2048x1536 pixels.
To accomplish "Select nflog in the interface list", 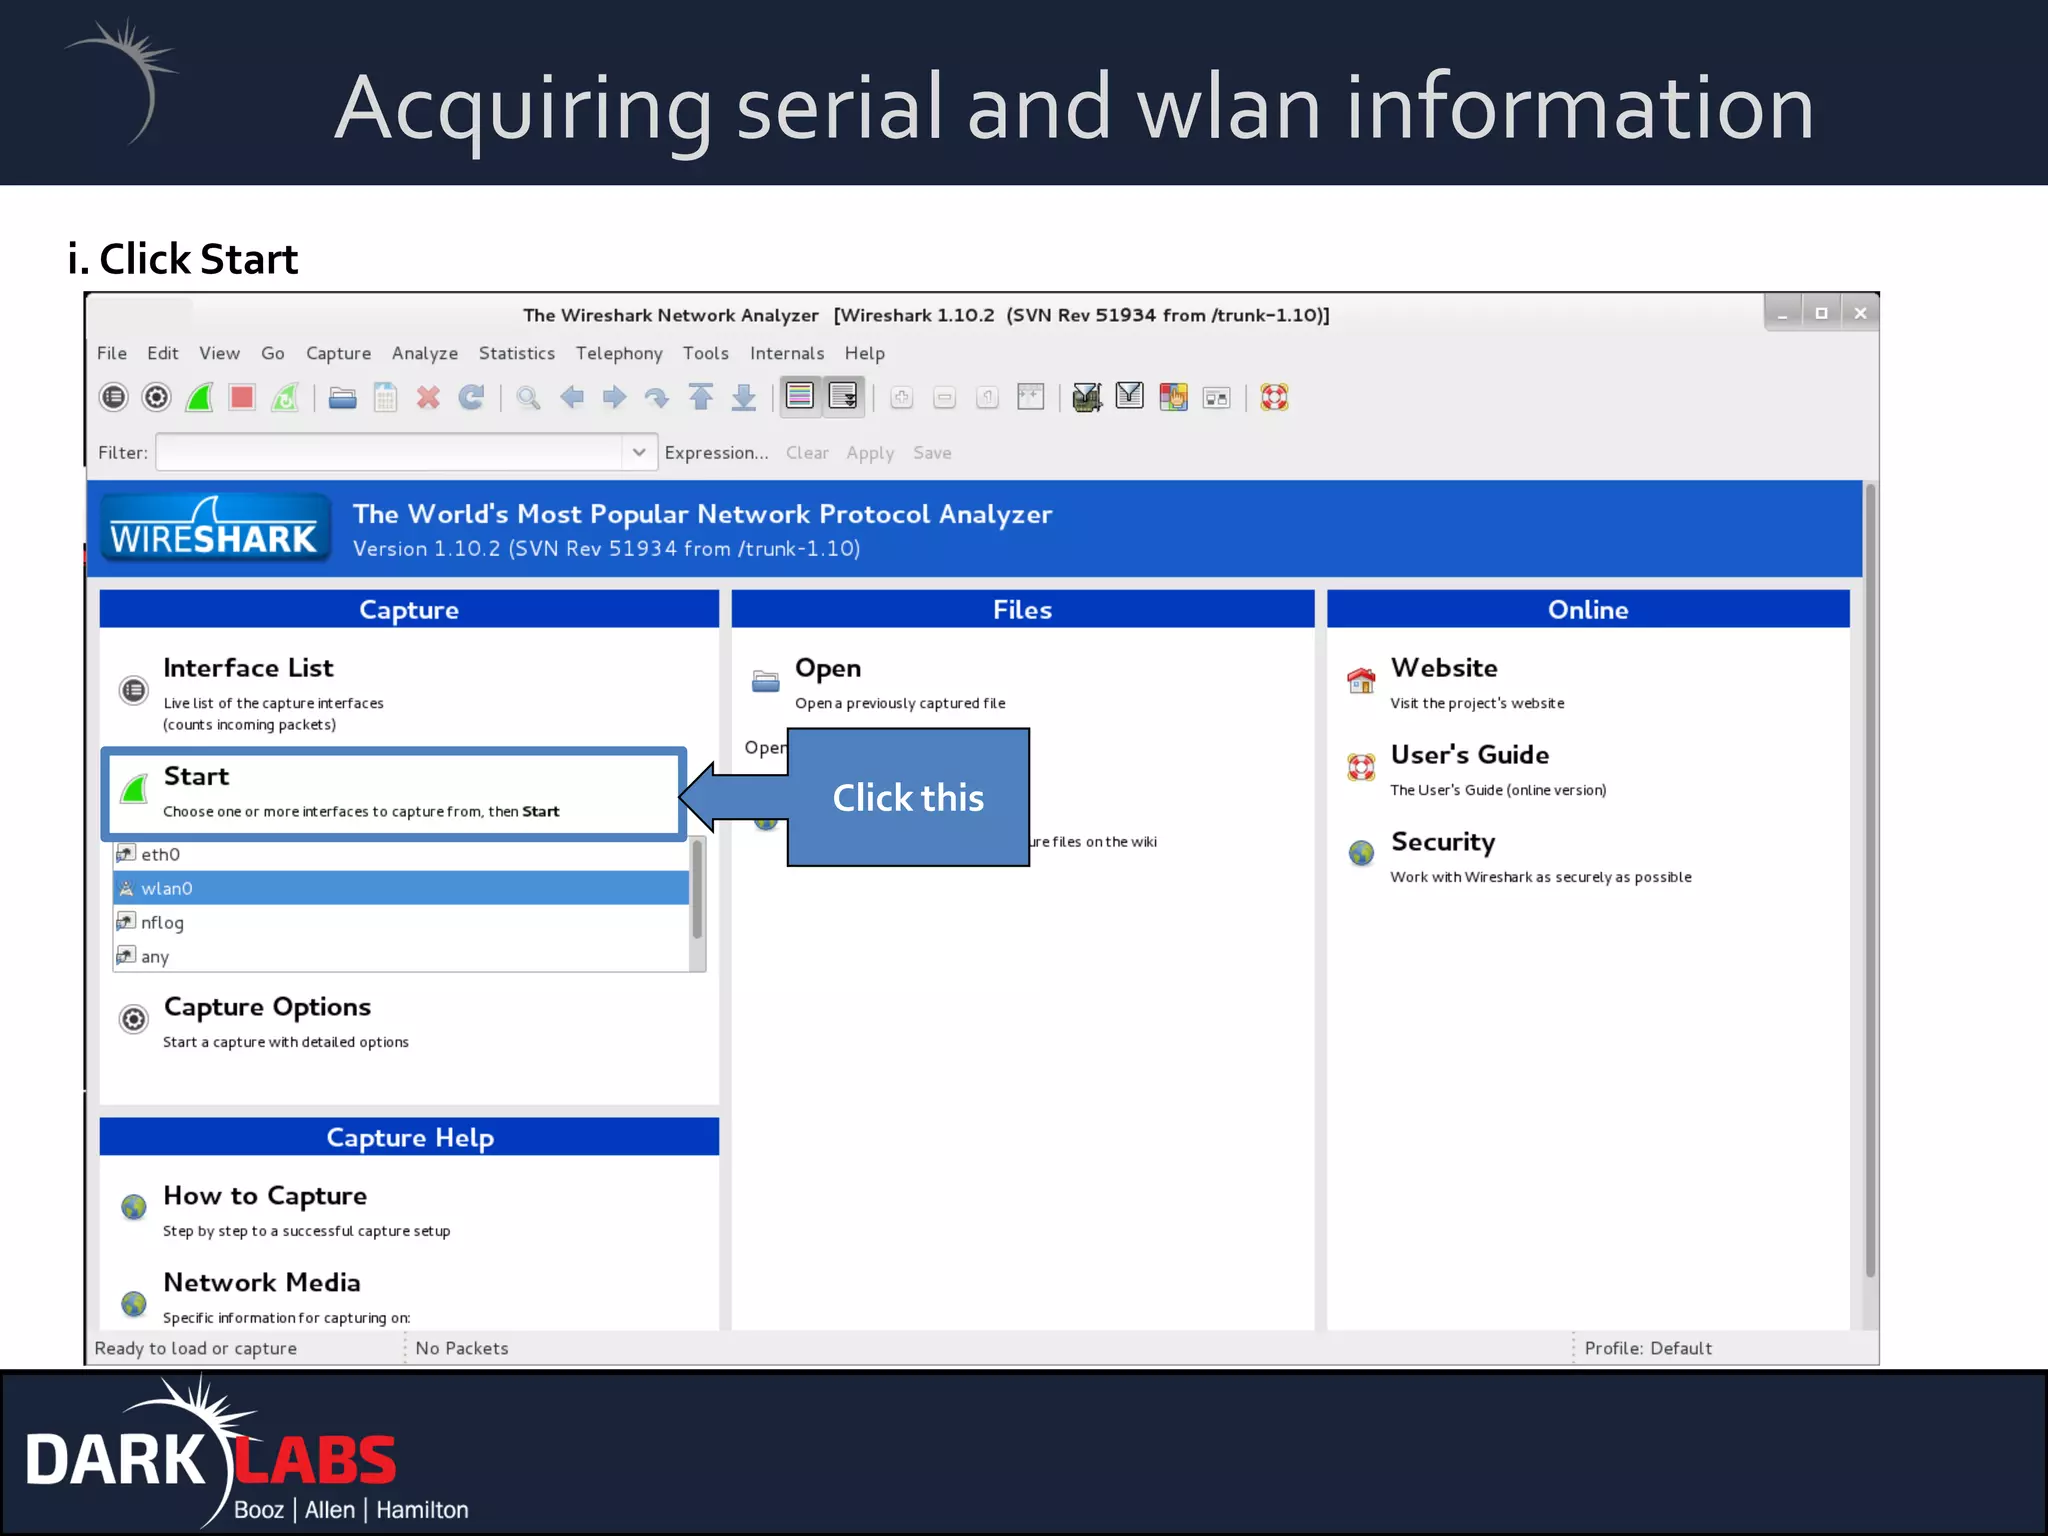I will (401, 922).
